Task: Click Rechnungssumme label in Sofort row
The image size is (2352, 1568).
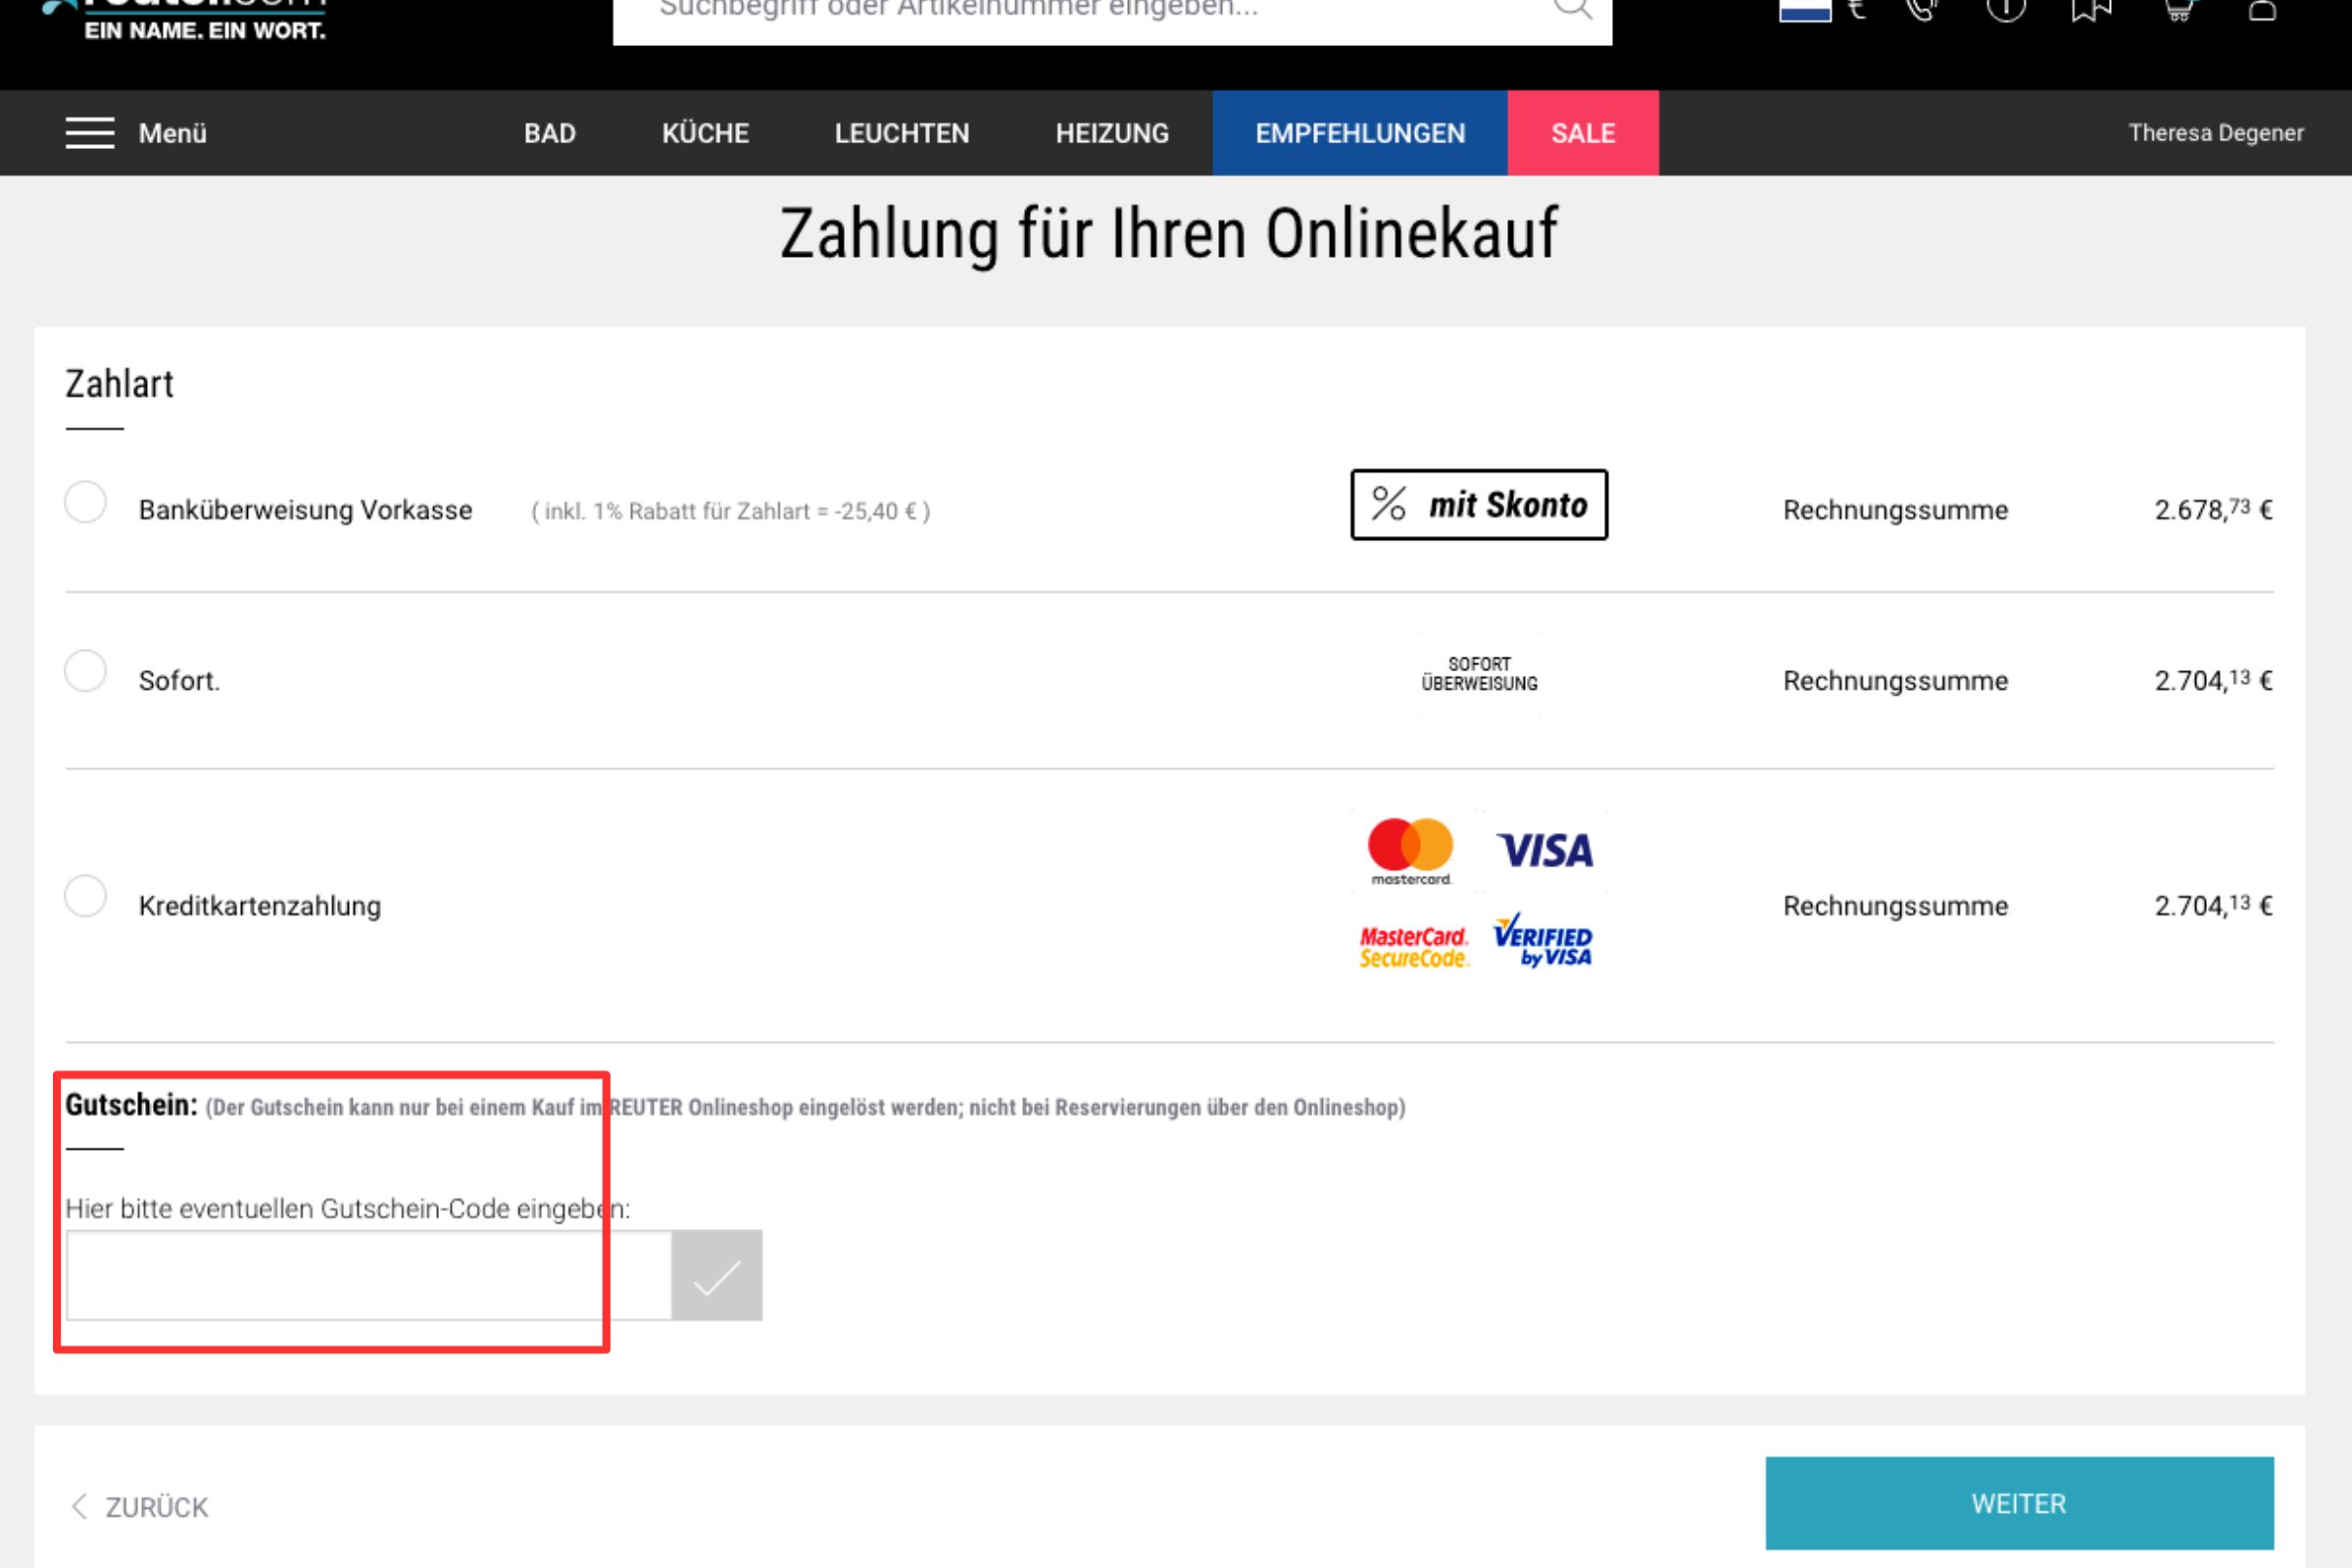Action: [x=1895, y=681]
